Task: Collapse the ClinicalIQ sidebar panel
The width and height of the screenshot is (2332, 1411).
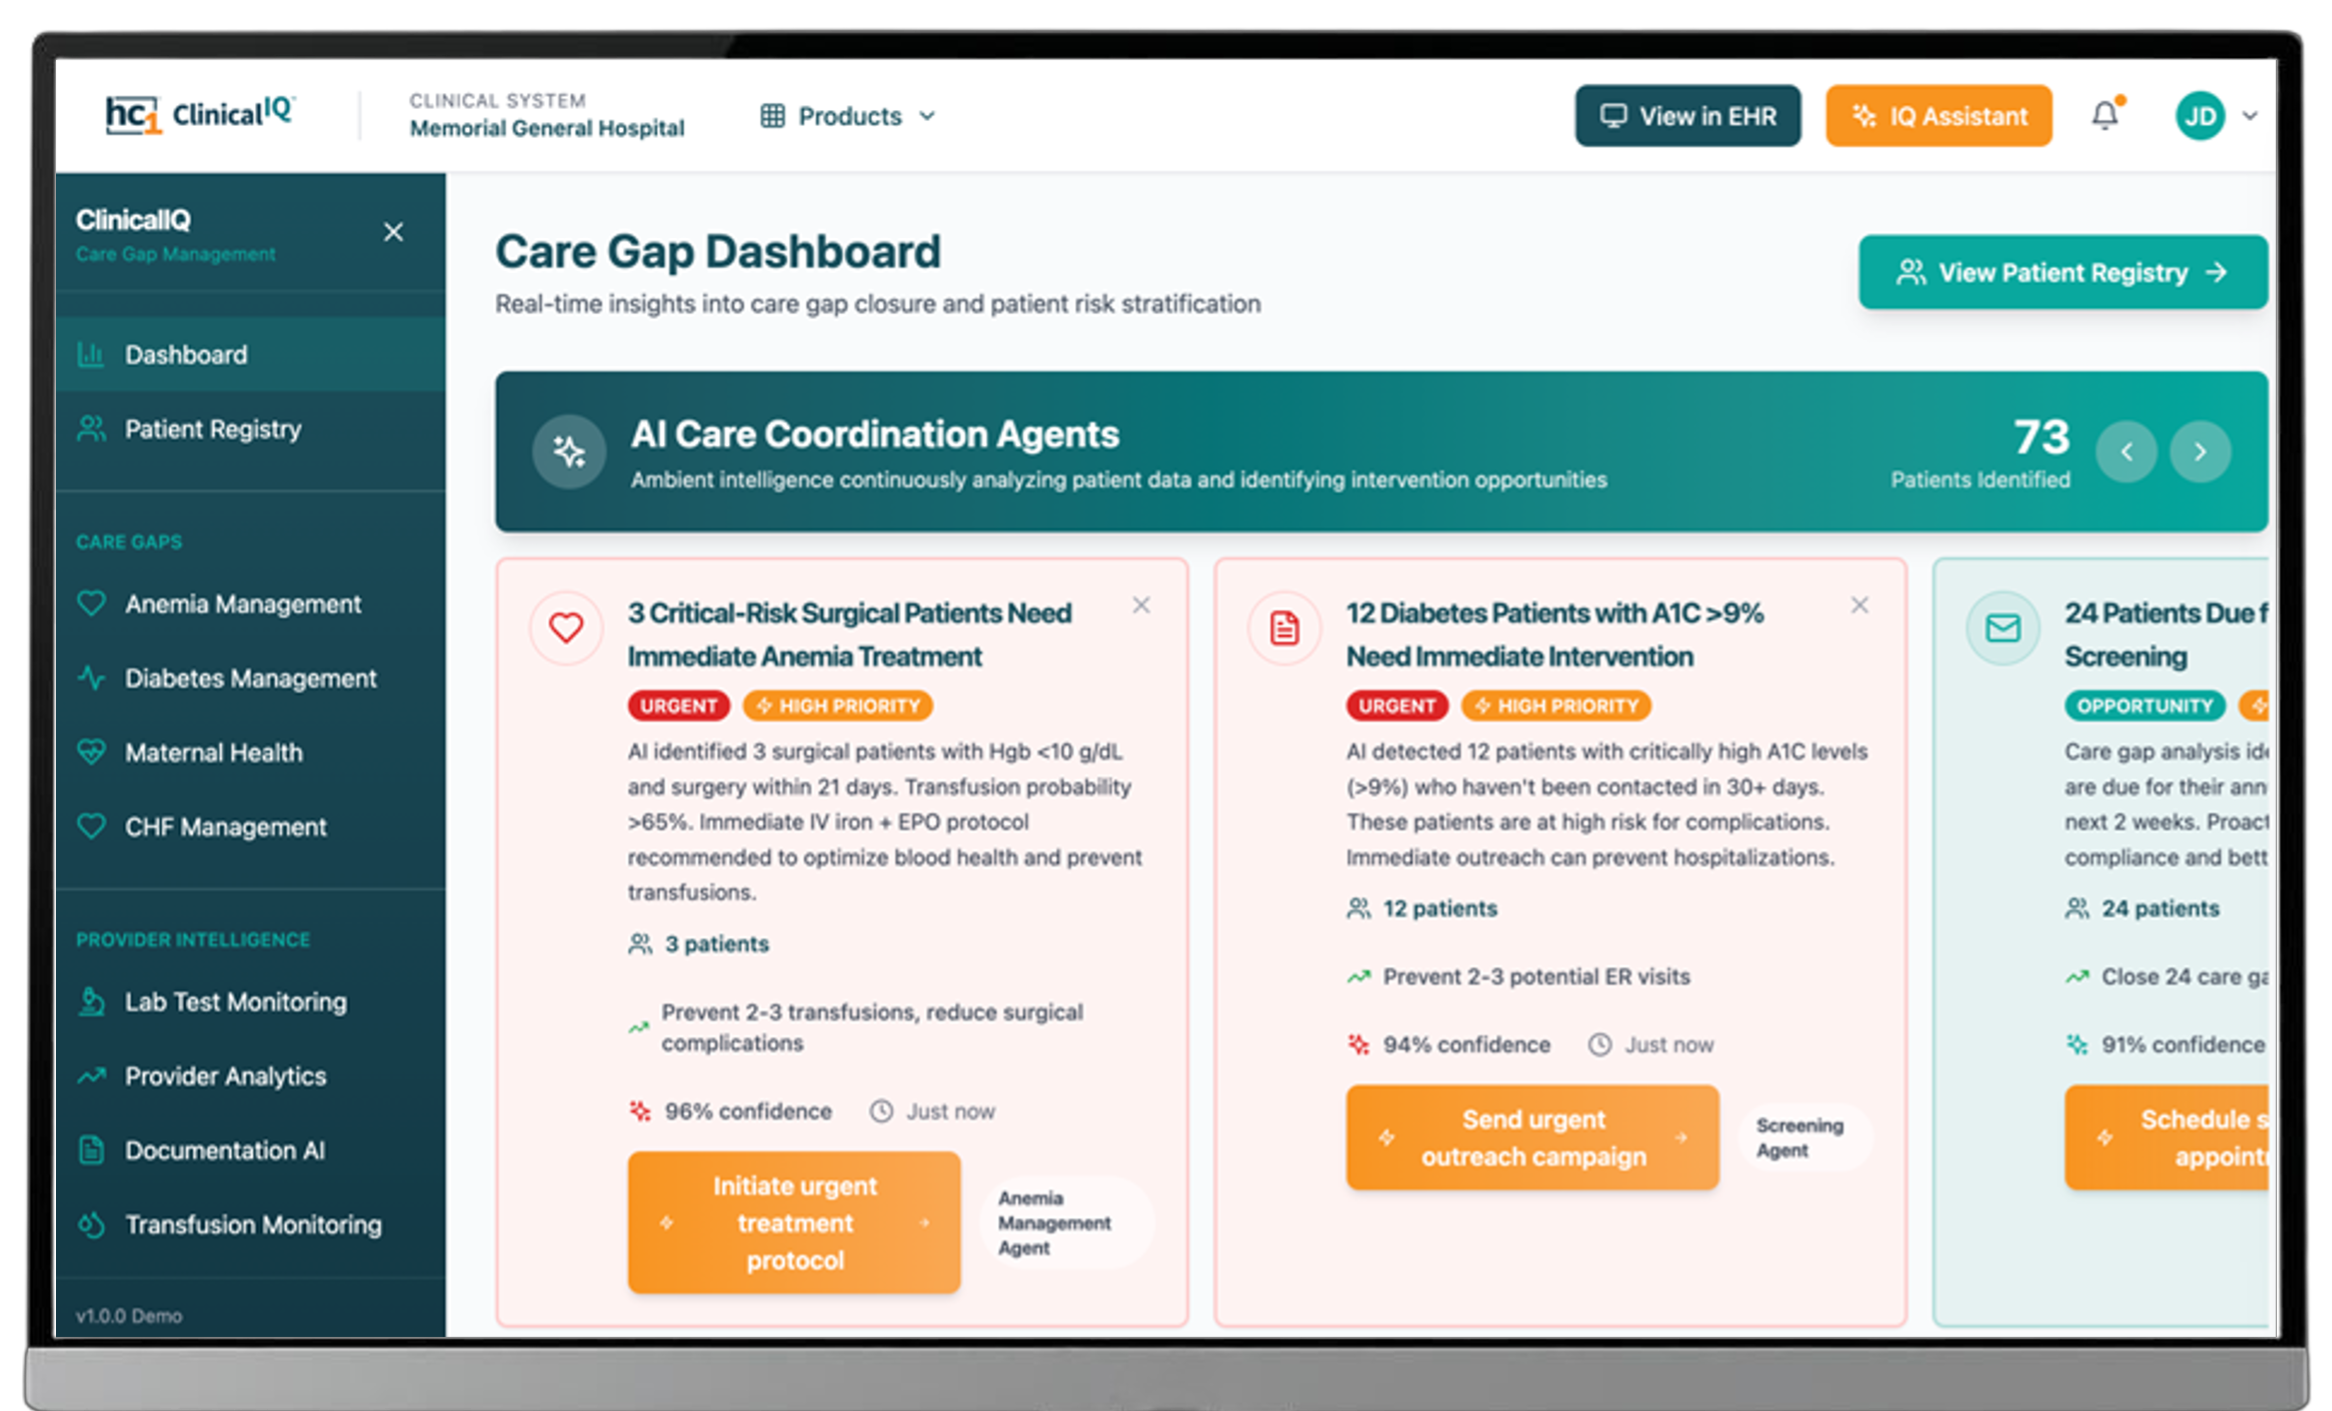Action: [x=393, y=232]
